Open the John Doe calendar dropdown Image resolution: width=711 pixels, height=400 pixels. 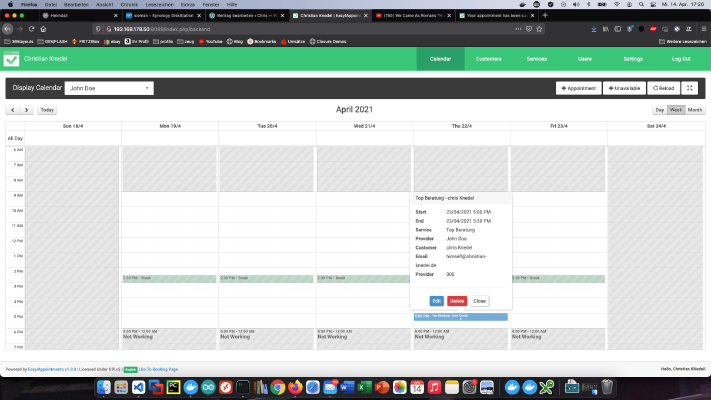[x=109, y=88]
